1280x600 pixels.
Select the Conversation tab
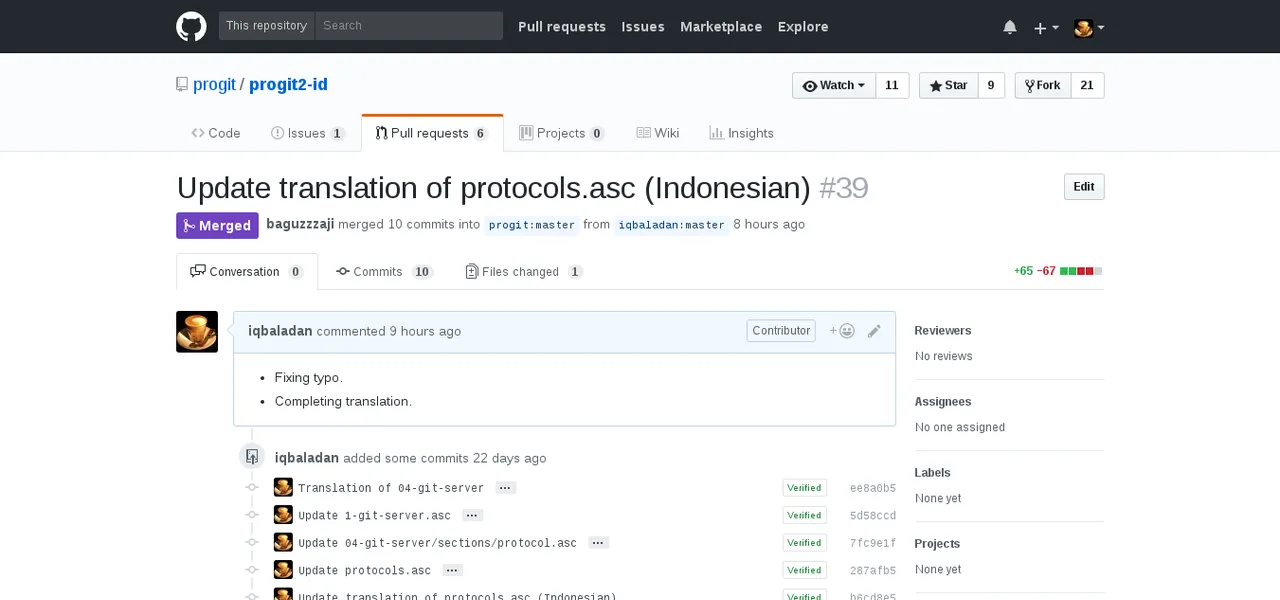[247, 272]
